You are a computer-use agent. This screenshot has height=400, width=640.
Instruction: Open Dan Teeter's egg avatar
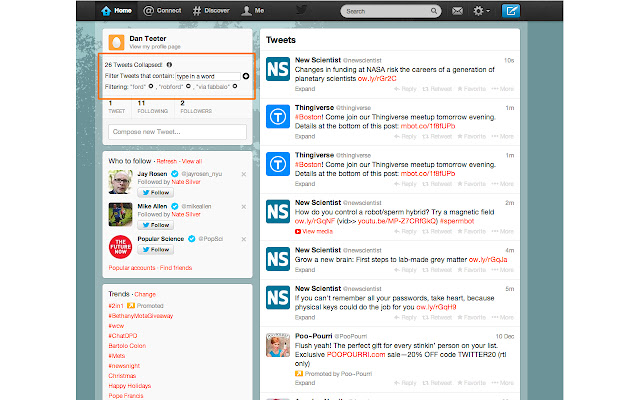pos(116,42)
